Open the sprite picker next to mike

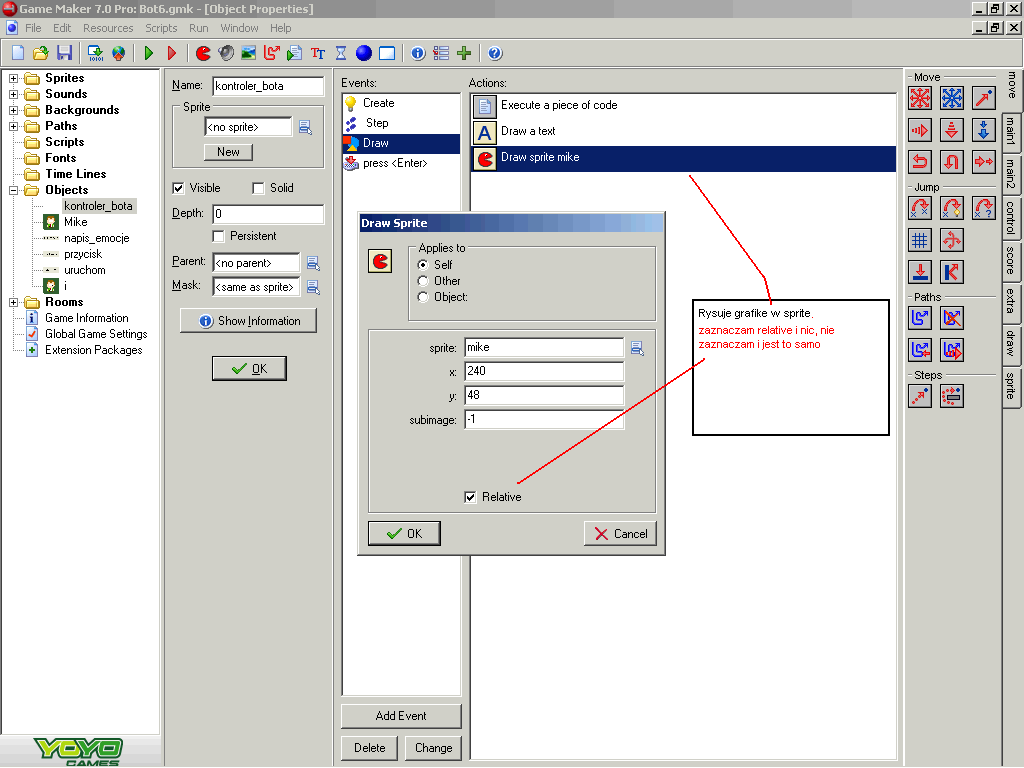tap(637, 348)
